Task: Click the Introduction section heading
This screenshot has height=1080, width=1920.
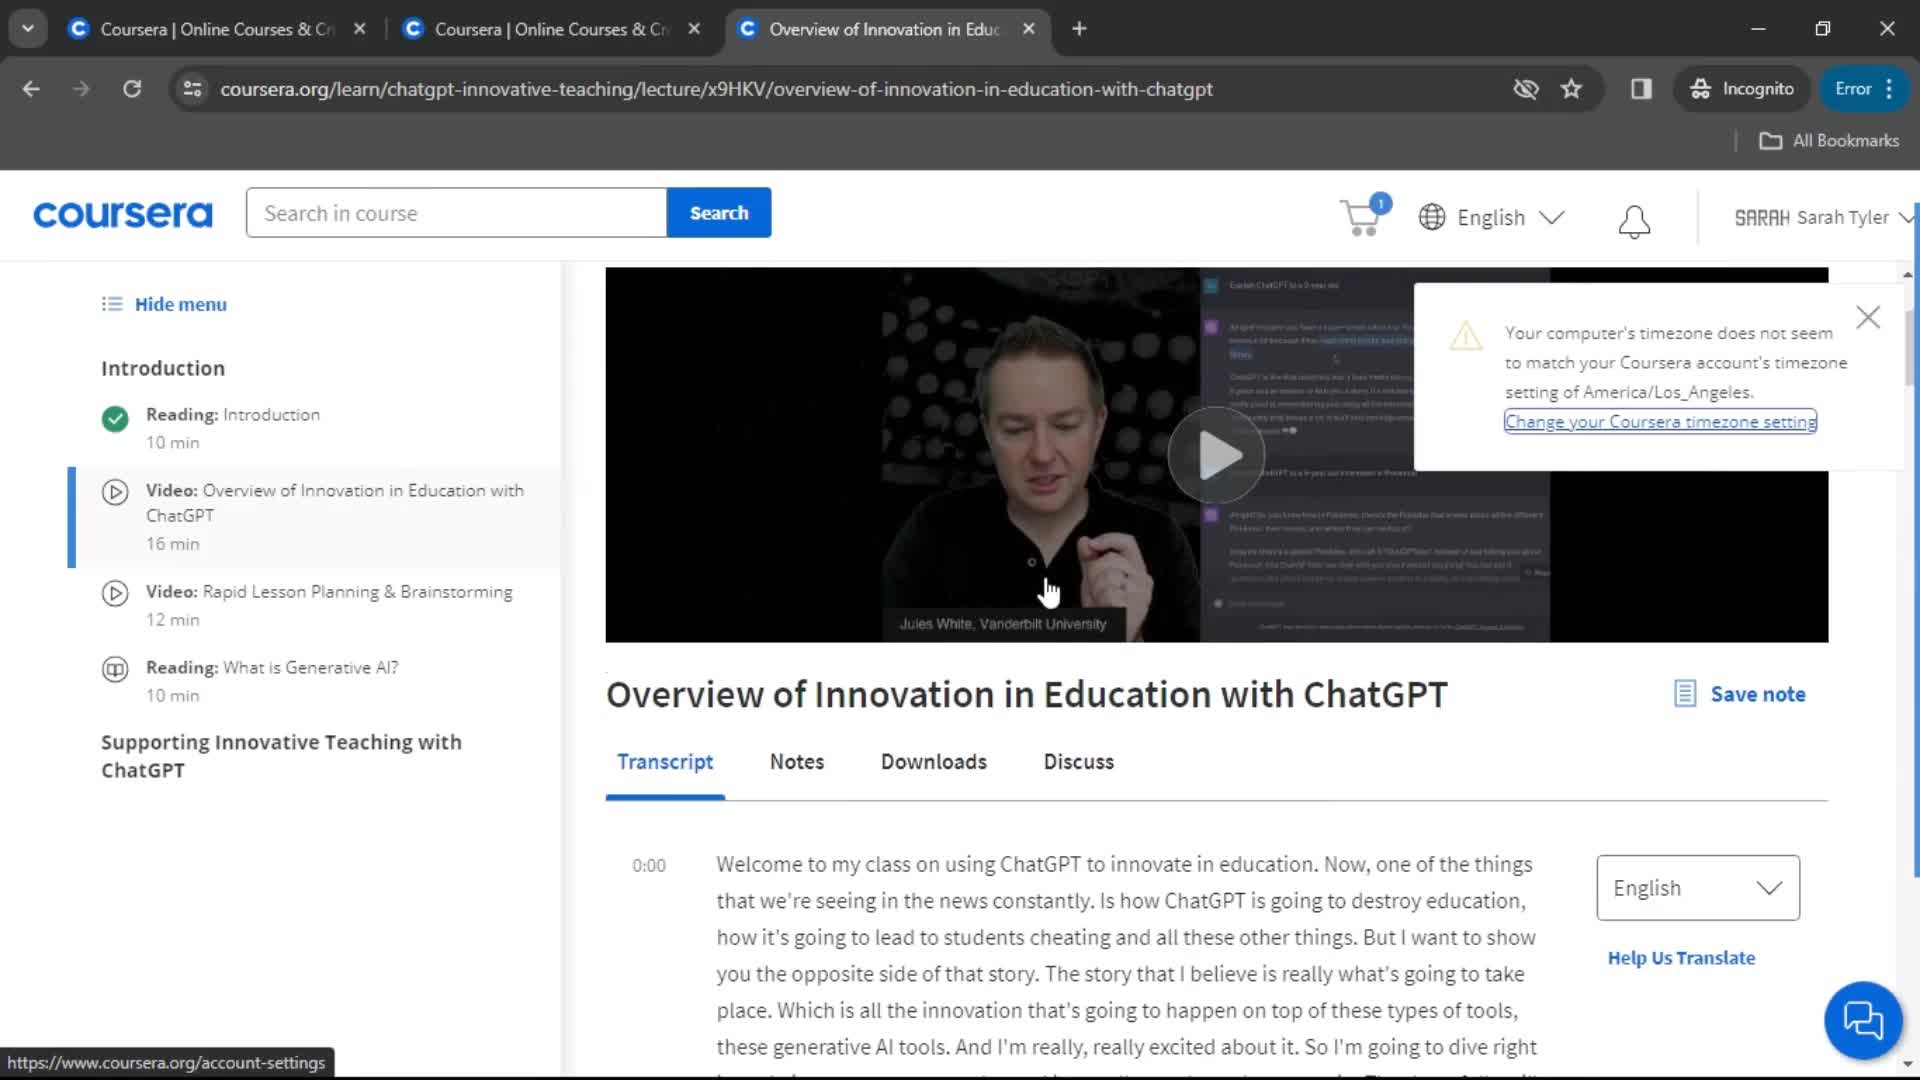Action: pyautogui.click(x=163, y=368)
